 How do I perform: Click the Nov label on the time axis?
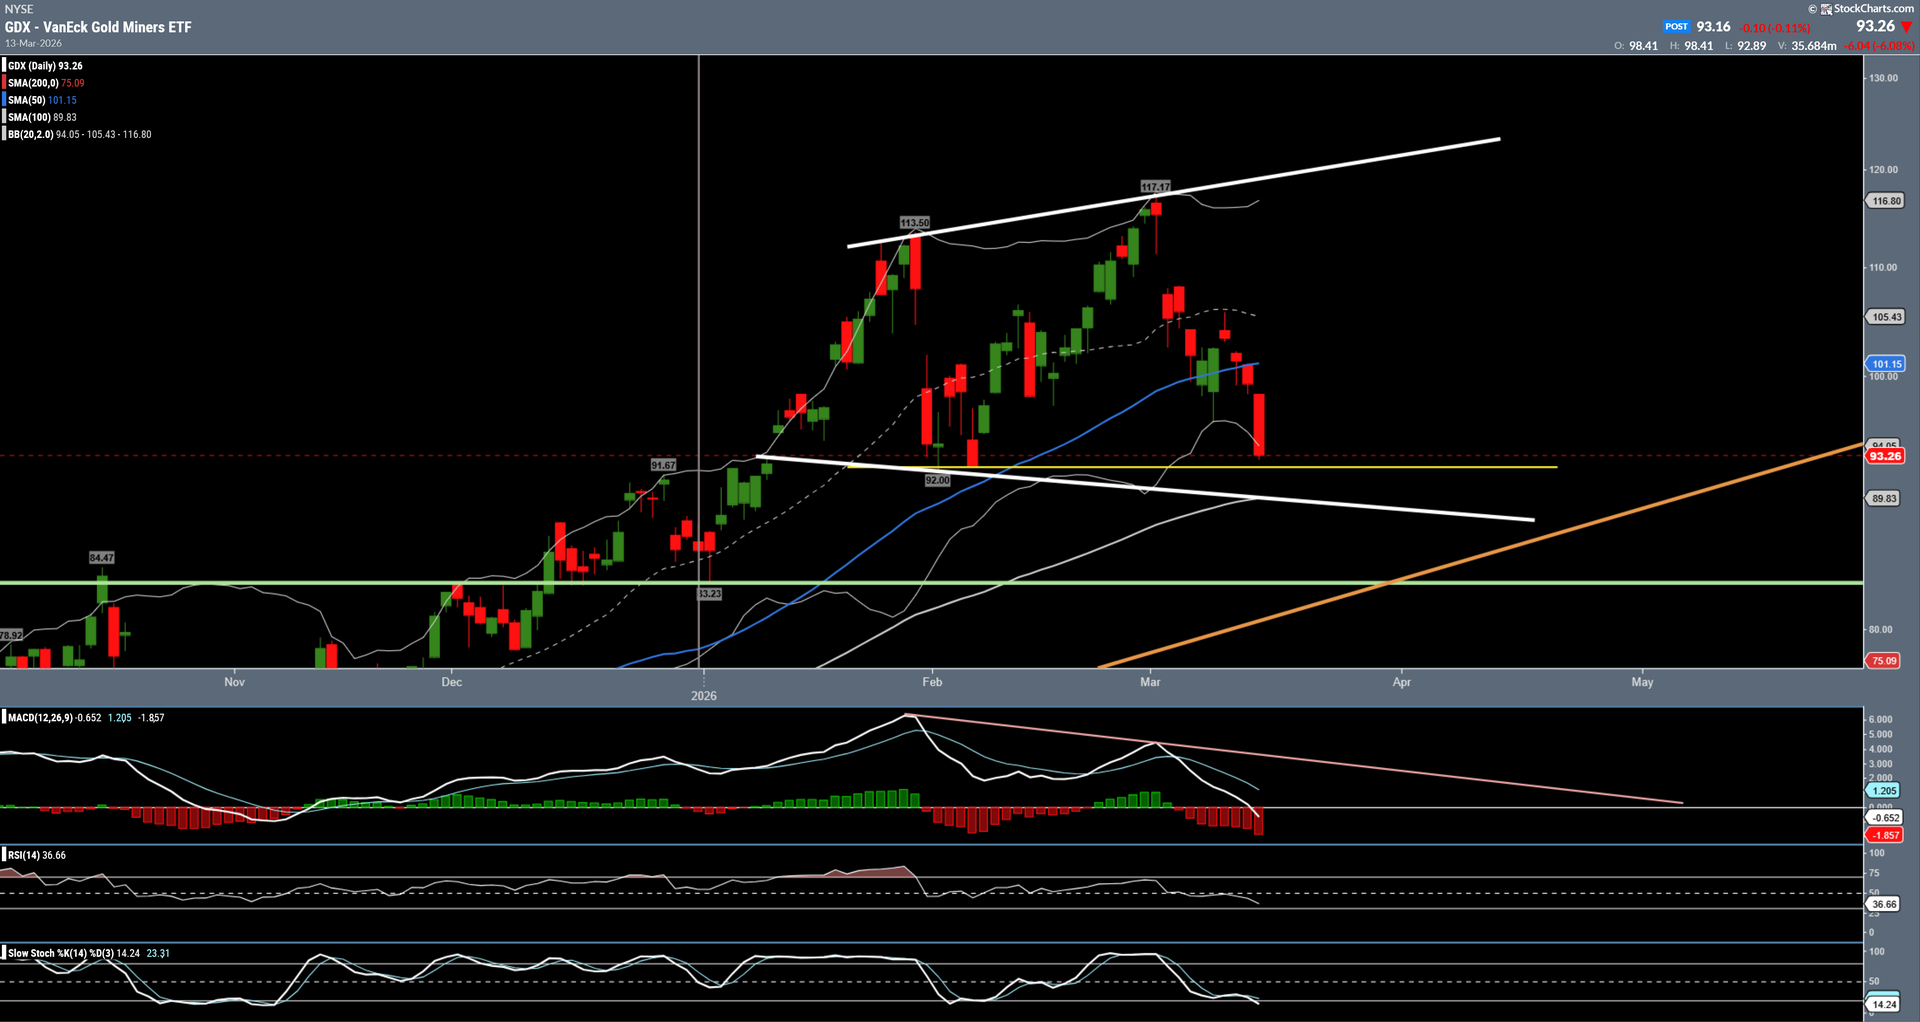(234, 682)
